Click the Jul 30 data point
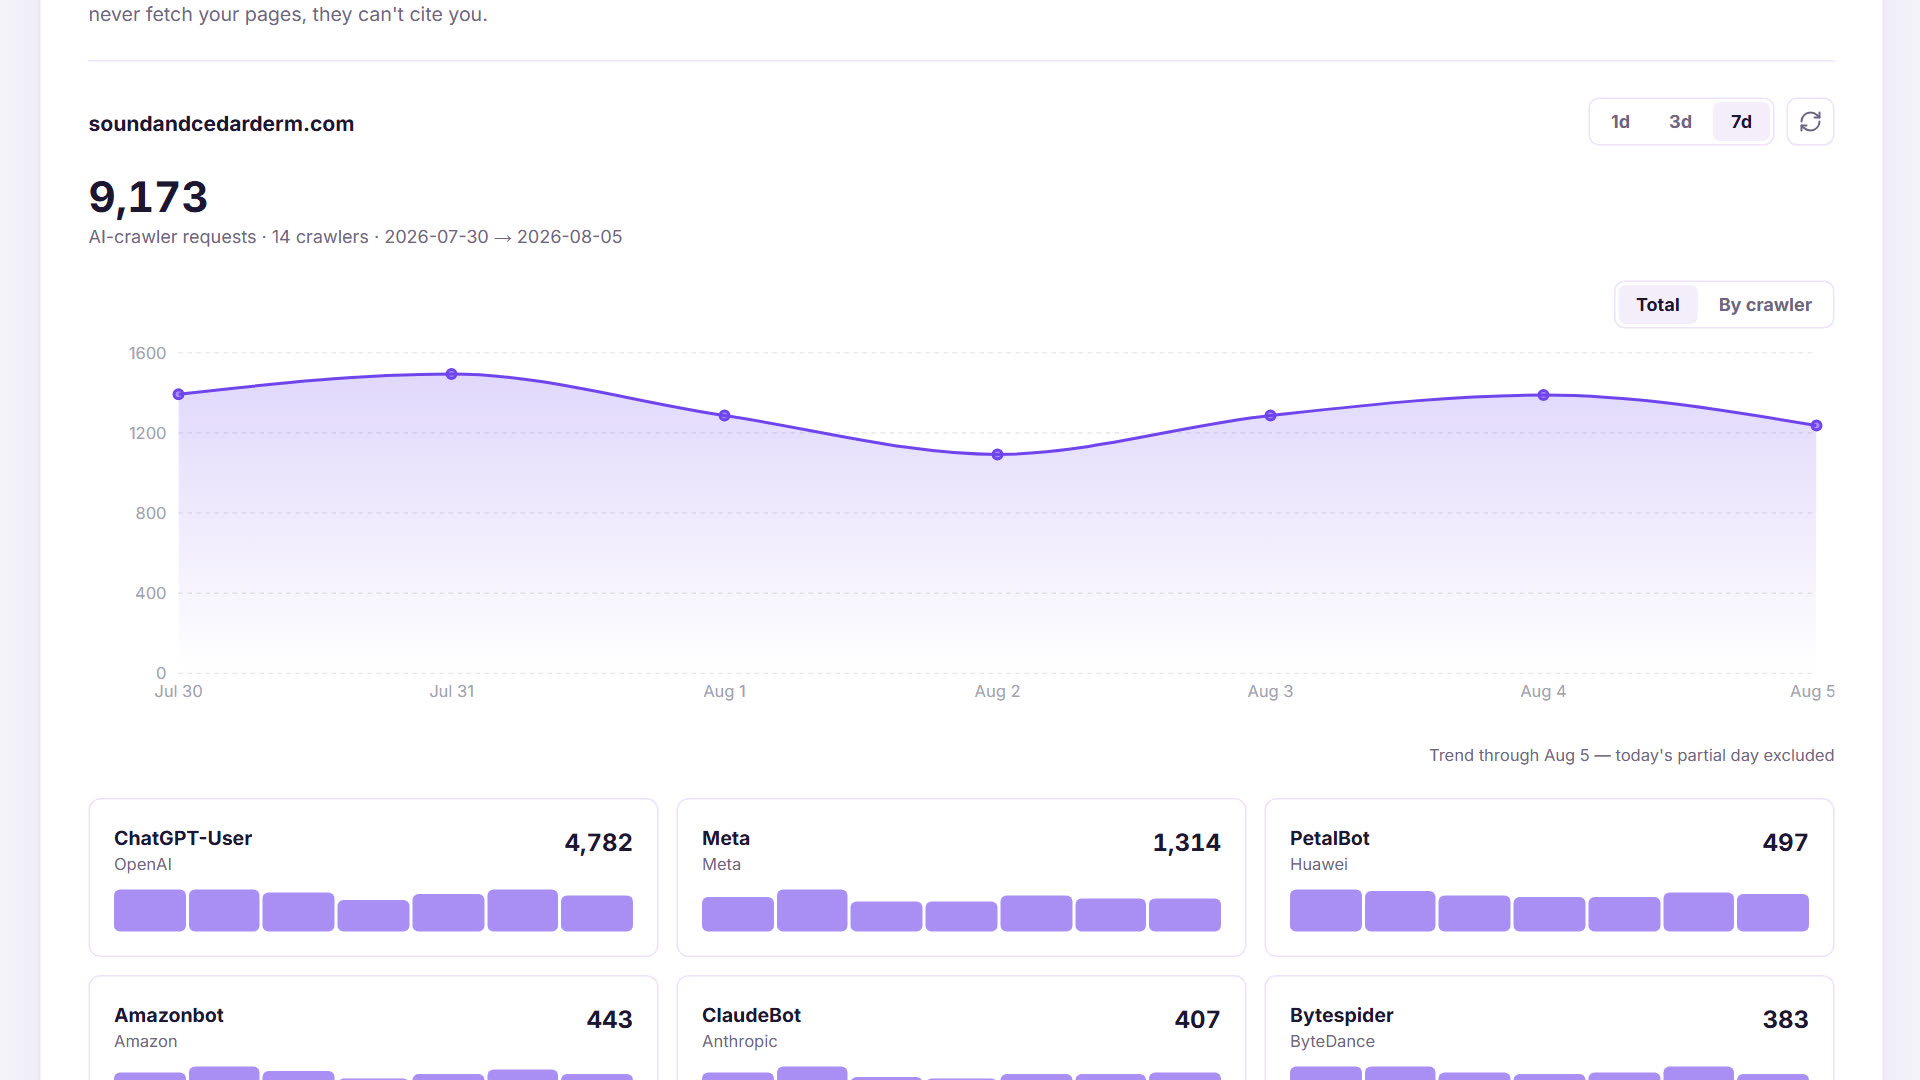Screen dimensions: 1920x1080 click(179, 394)
